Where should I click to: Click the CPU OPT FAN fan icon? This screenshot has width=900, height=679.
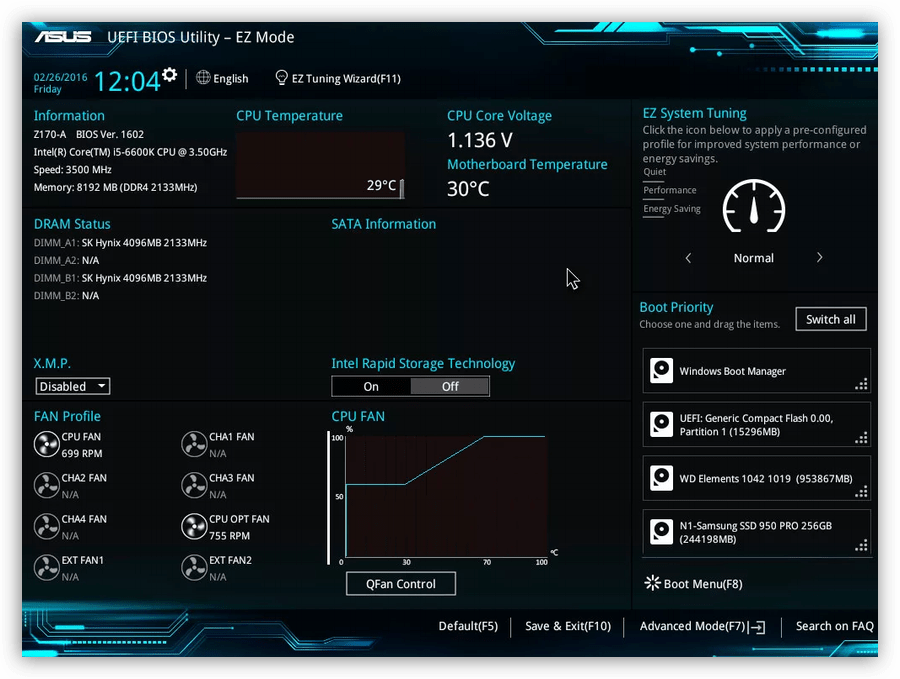click(194, 526)
